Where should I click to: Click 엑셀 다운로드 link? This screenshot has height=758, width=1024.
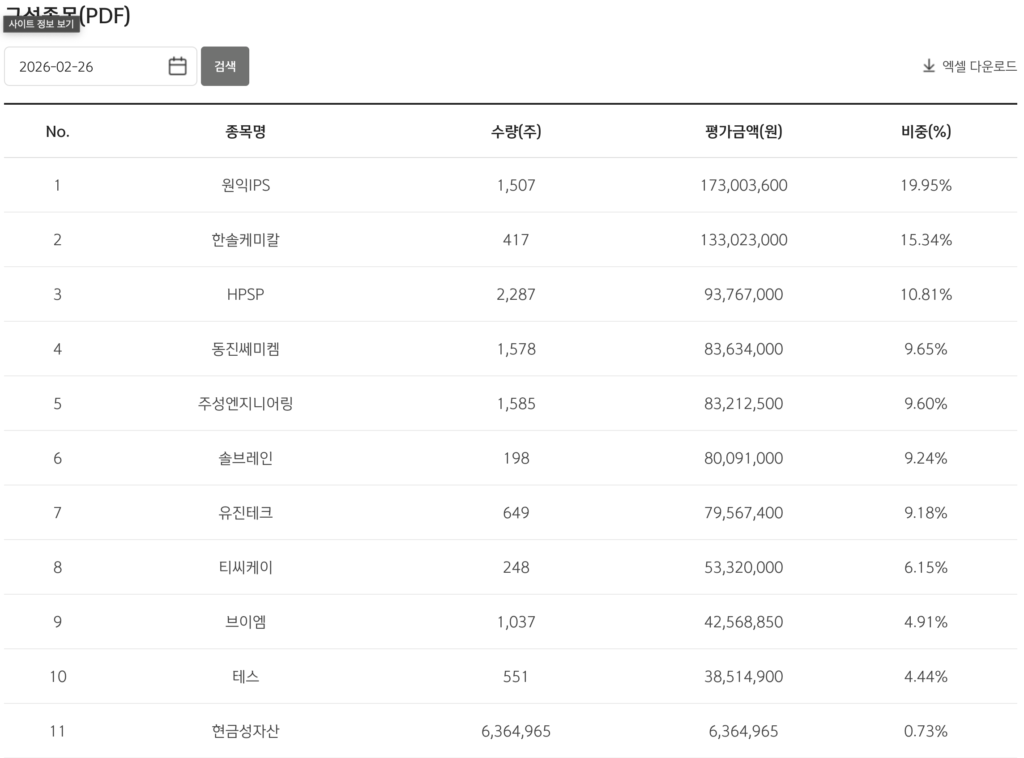click(x=979, y=67)
